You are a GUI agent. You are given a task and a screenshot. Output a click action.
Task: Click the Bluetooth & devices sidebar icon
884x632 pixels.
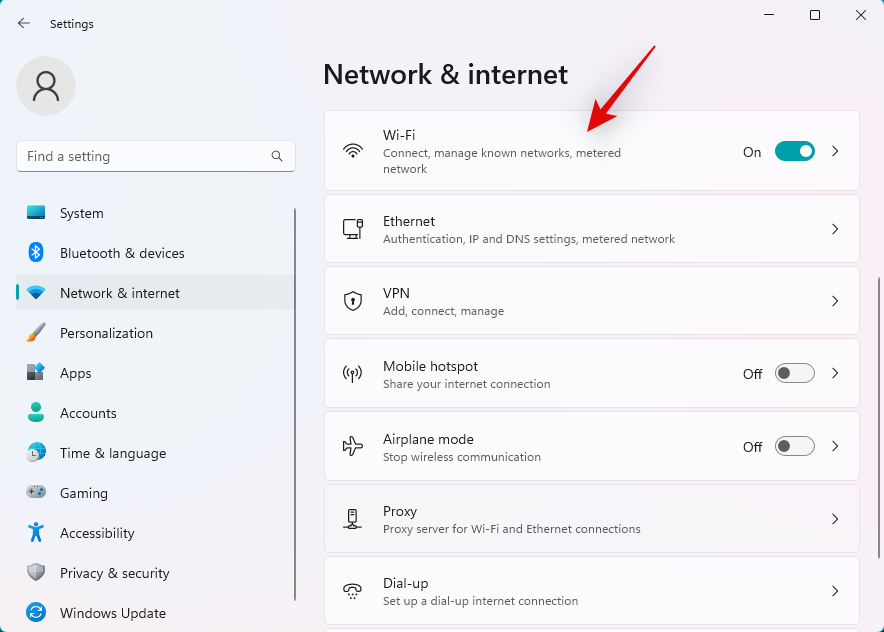36,253
